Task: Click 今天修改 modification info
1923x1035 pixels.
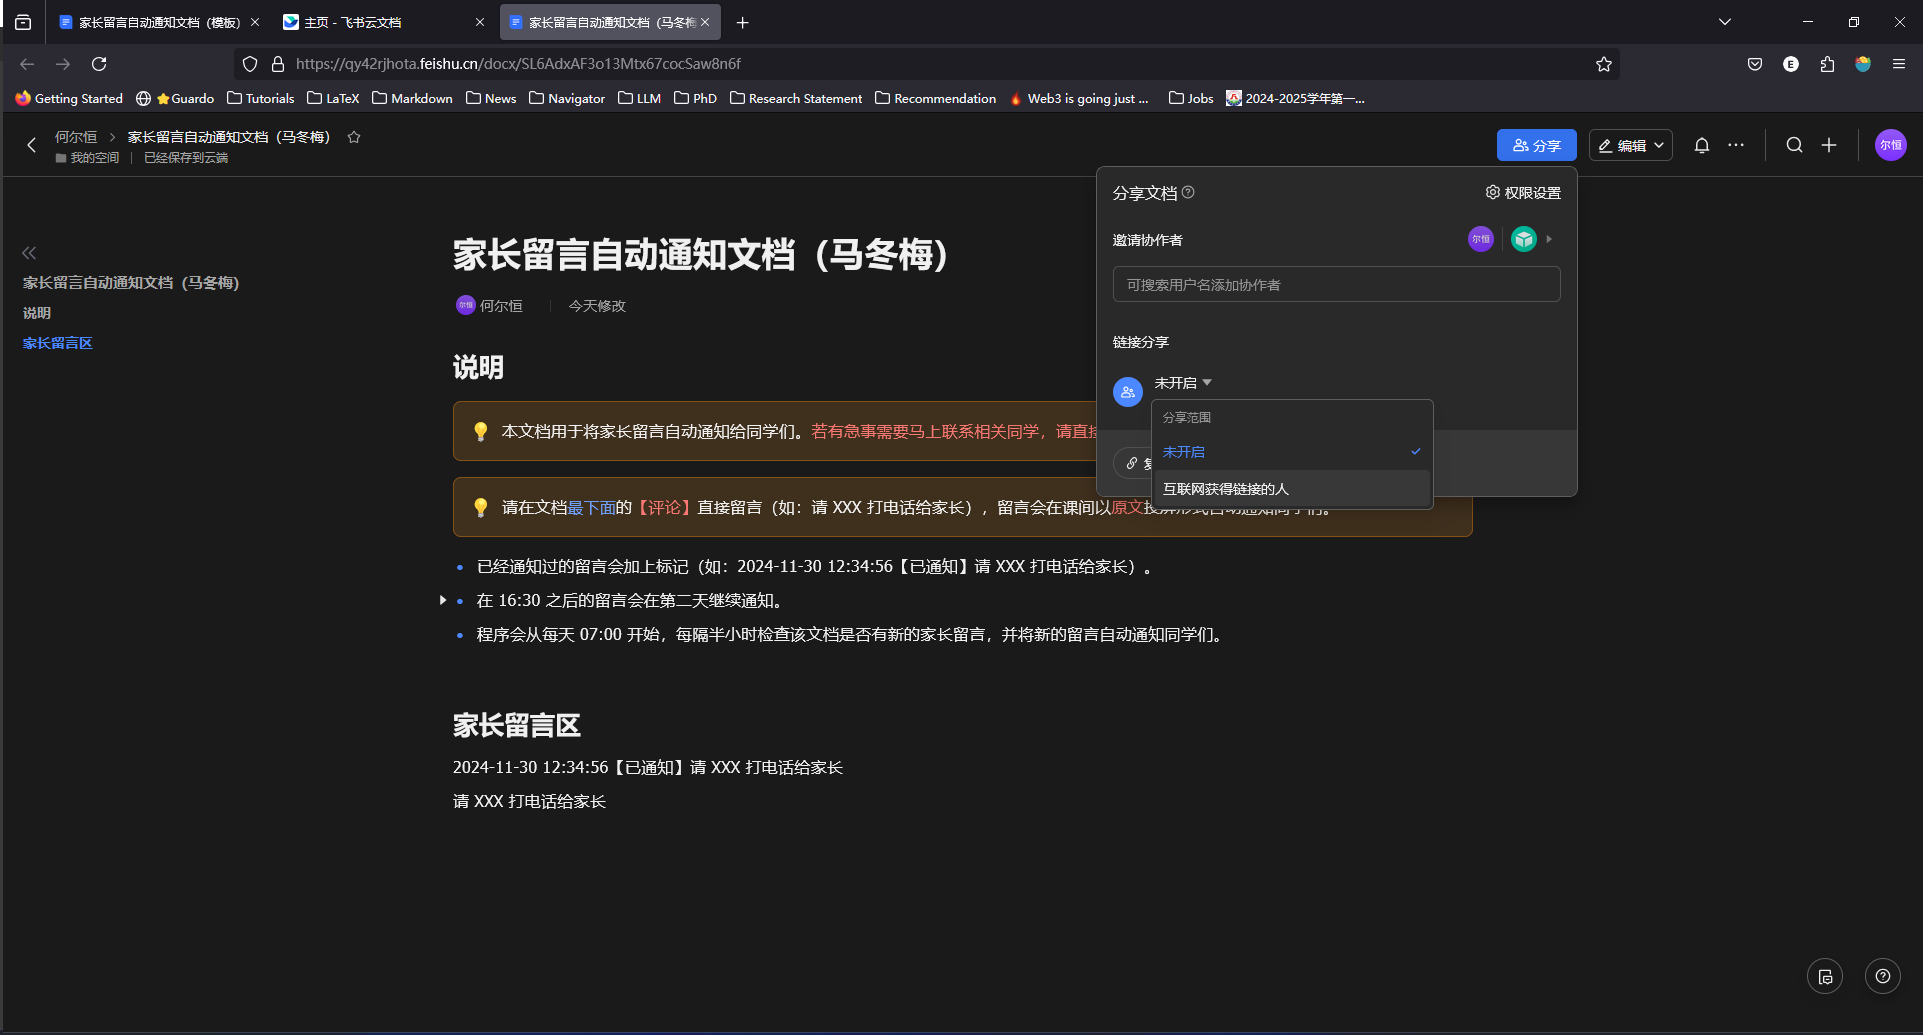Action: point(597,306)
